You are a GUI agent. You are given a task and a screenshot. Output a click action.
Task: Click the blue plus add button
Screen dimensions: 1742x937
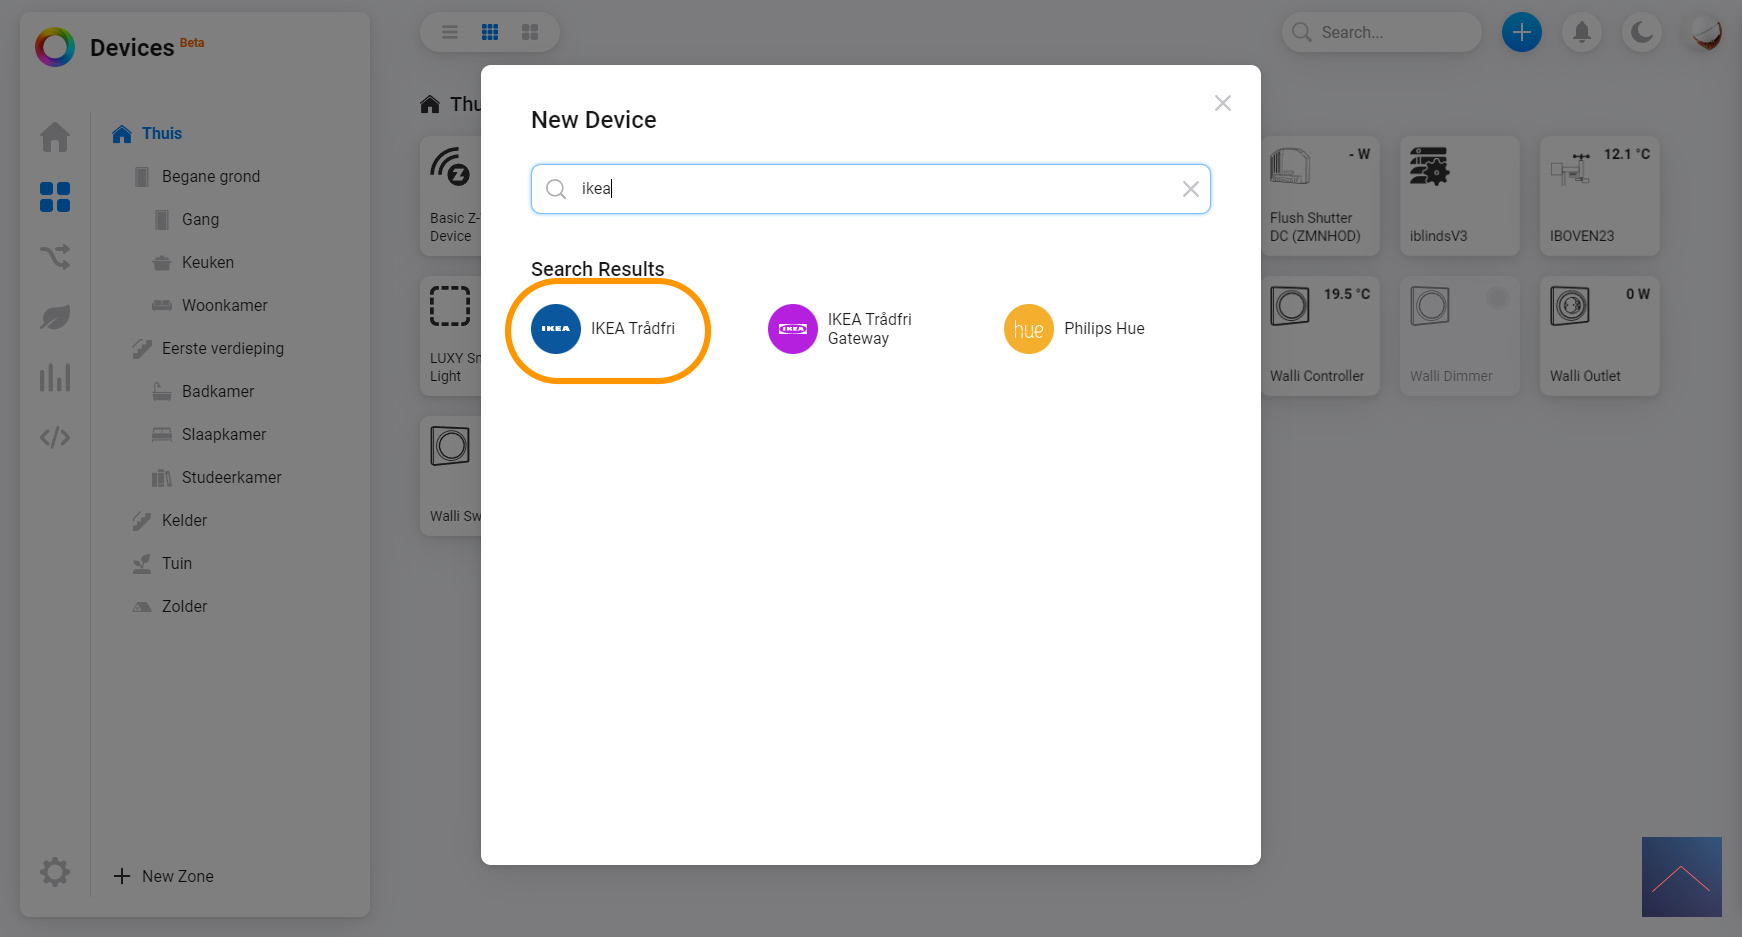point(1522,32)
